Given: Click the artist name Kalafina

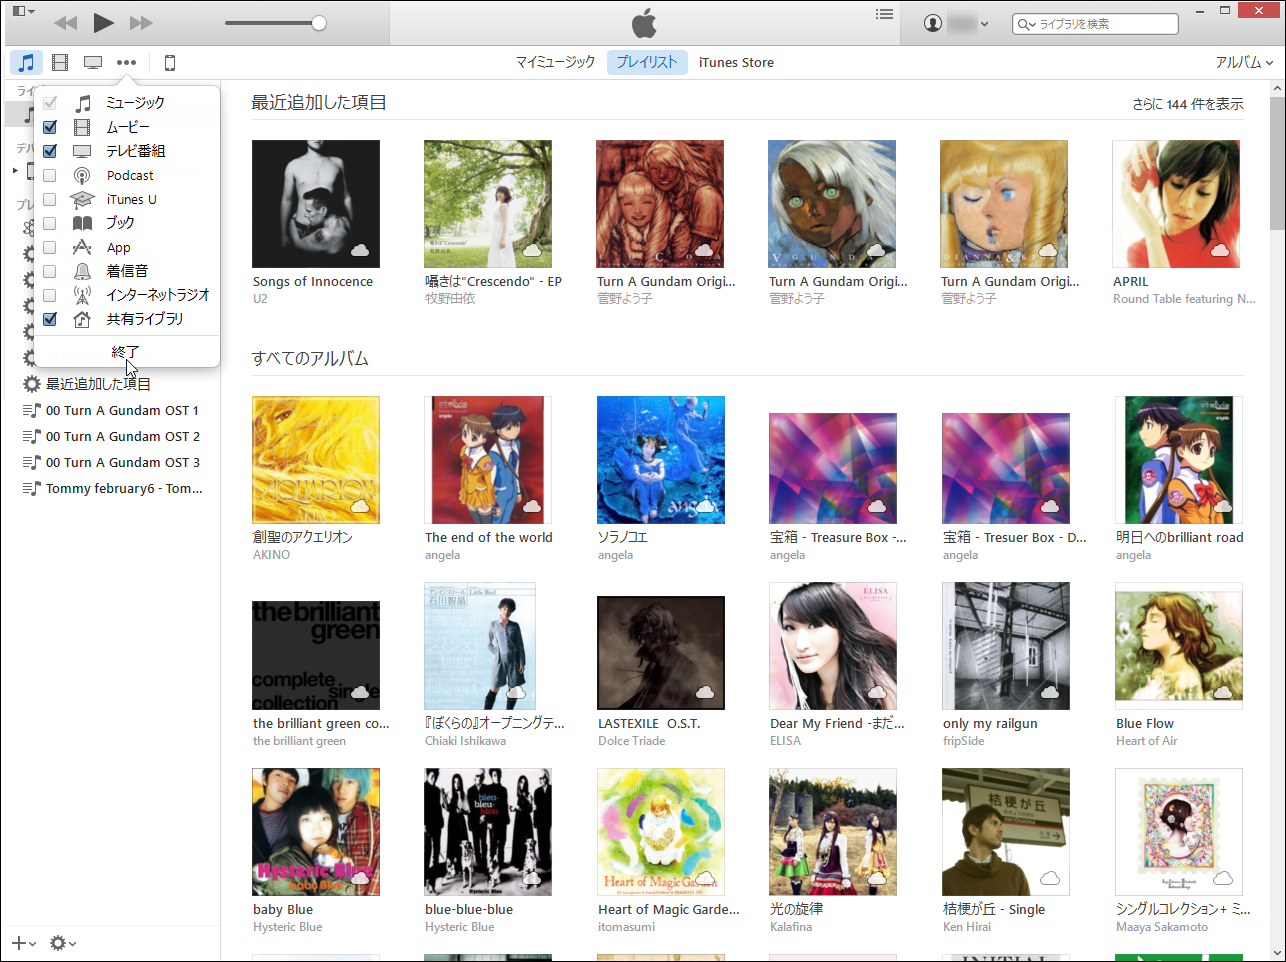Looking at the screenshot, I should pos(791,927).
